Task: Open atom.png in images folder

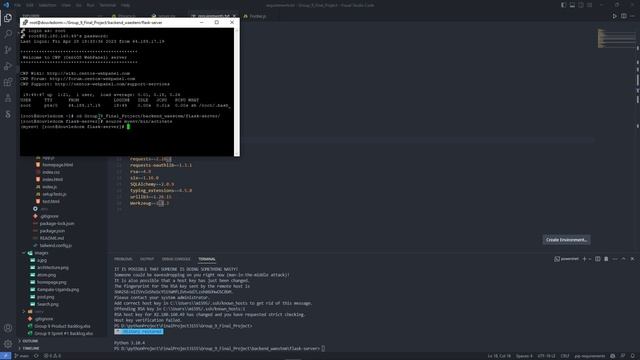Action: pyautogui.click(x=46, y=275)
